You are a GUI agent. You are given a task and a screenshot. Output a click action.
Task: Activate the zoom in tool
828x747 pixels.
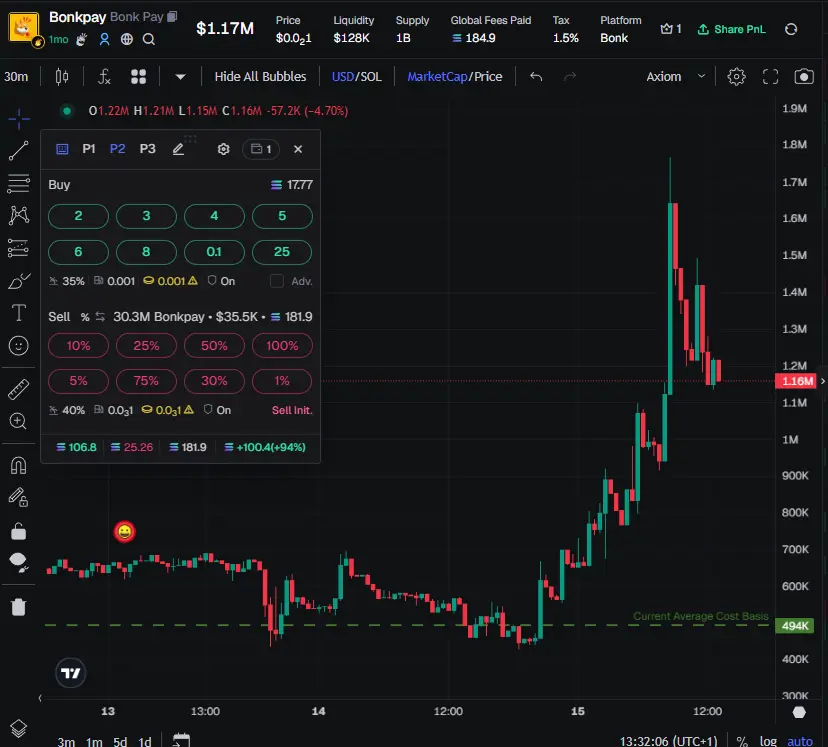tap(18, 421)
